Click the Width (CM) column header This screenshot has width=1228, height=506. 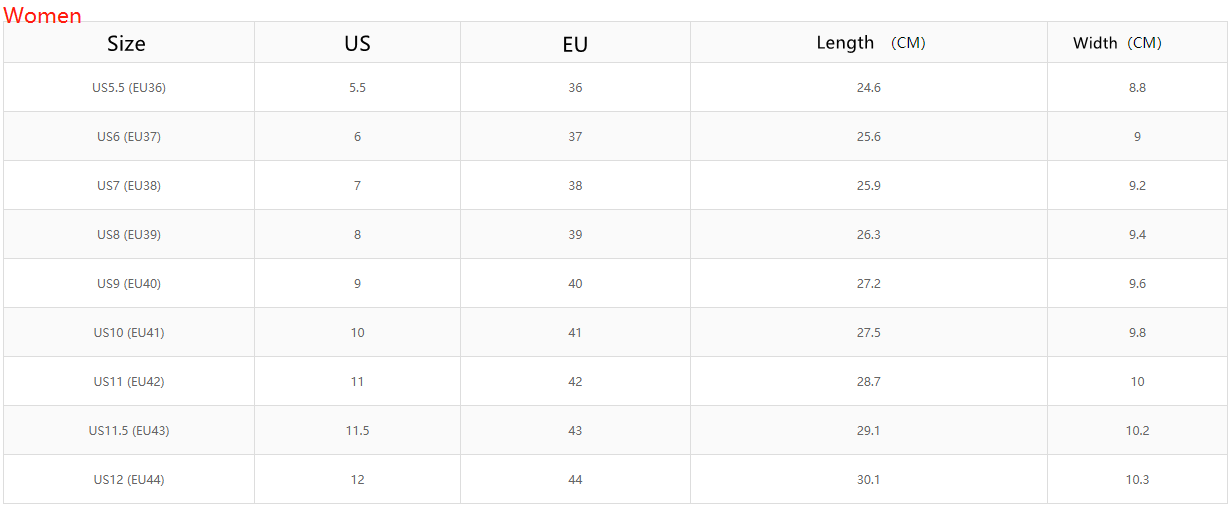[x=1117, y=43]
